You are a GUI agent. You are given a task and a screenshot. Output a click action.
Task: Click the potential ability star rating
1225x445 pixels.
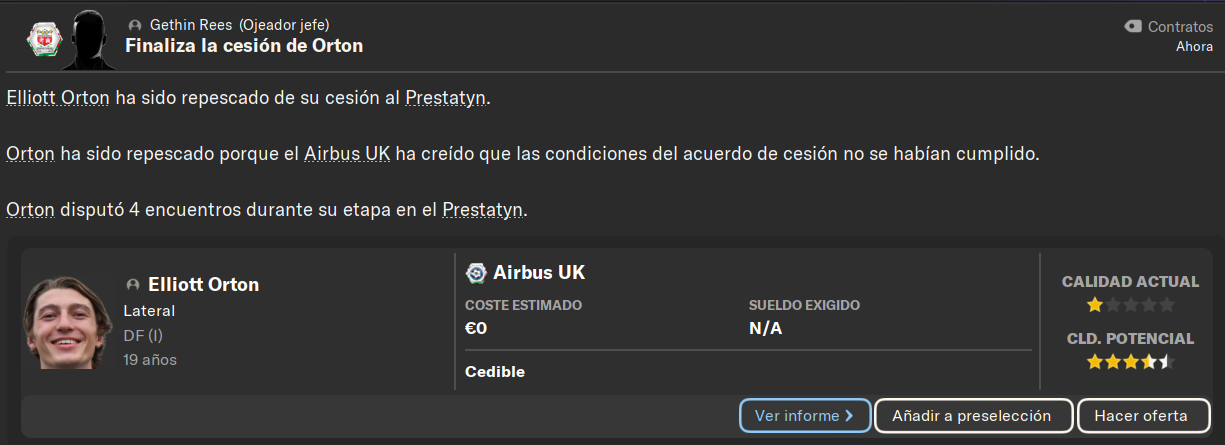1130,361
